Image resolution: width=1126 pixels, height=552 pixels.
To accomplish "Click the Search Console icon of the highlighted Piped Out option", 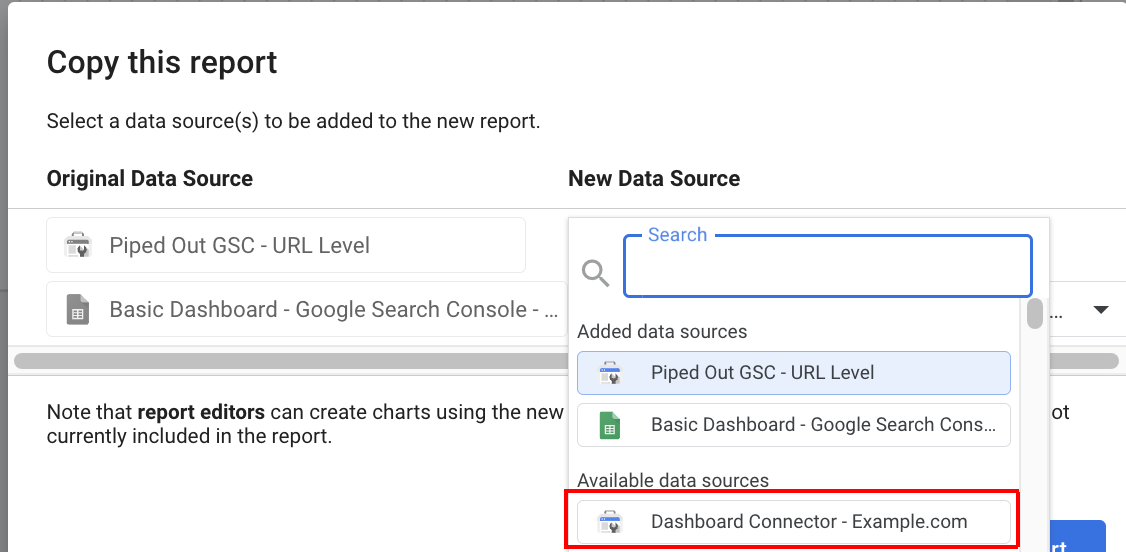I will coord(610,373).
